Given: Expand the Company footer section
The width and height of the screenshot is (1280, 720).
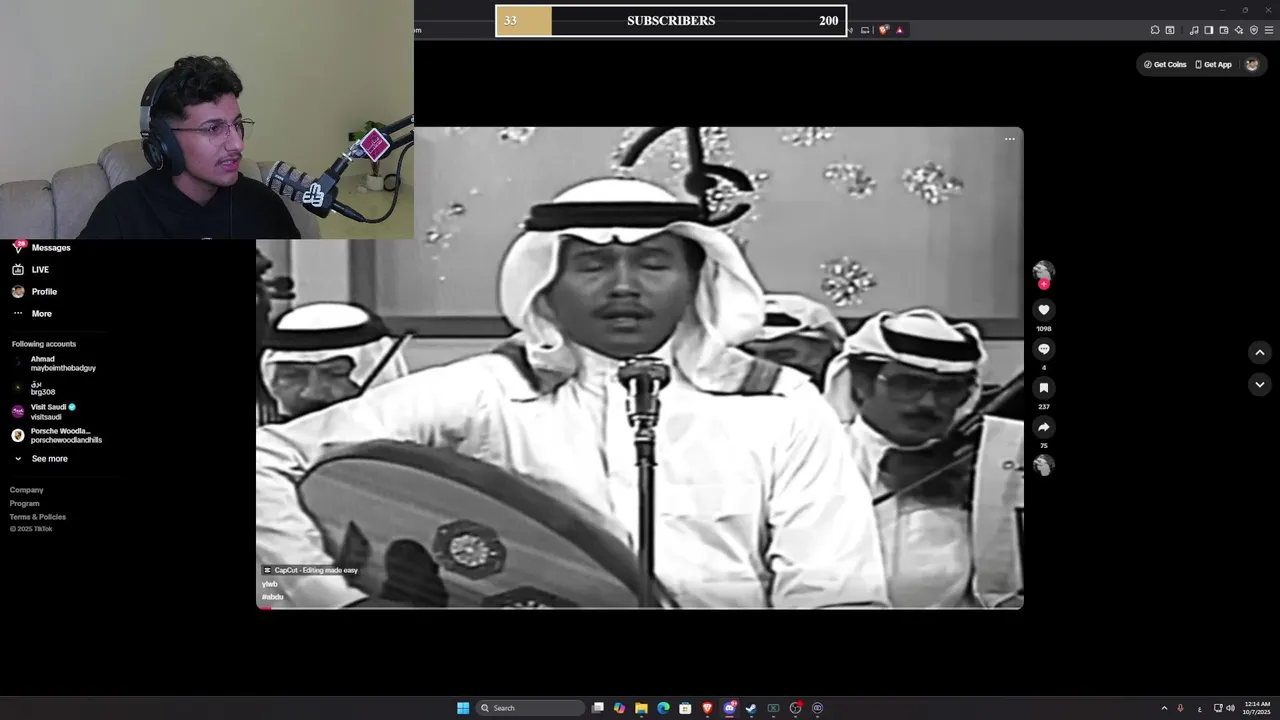Looking at the screenshot, I should click(27, 490).
